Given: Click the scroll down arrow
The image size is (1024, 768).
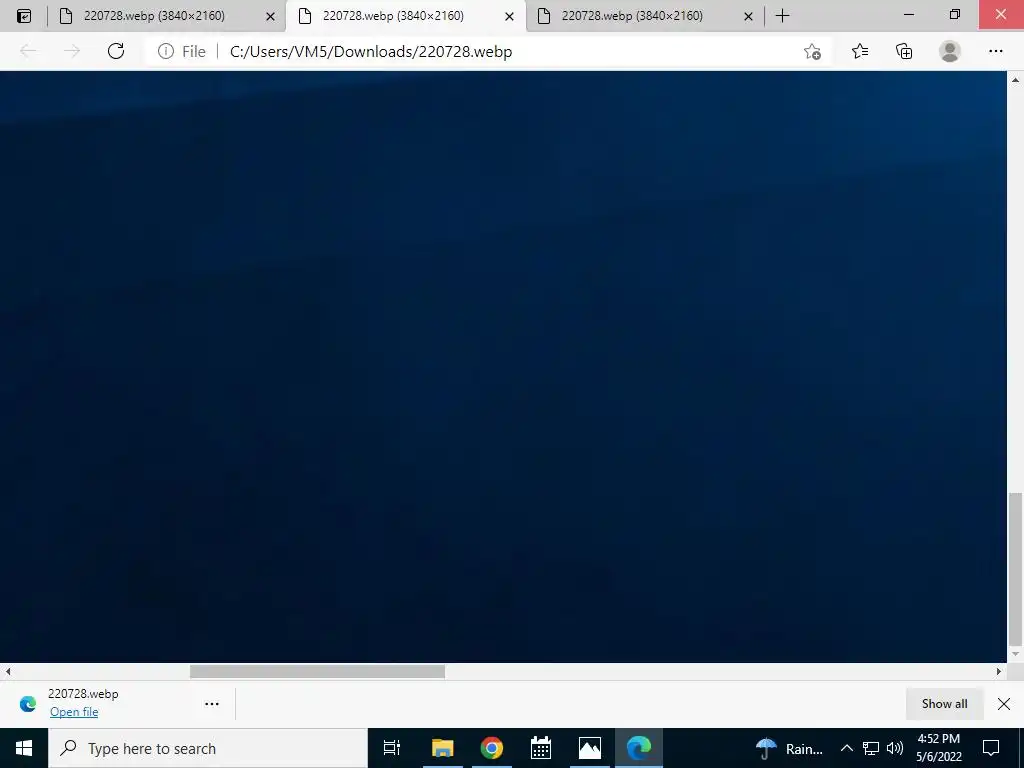Looking at the screenshot, I should click(x=1015, y=654).
